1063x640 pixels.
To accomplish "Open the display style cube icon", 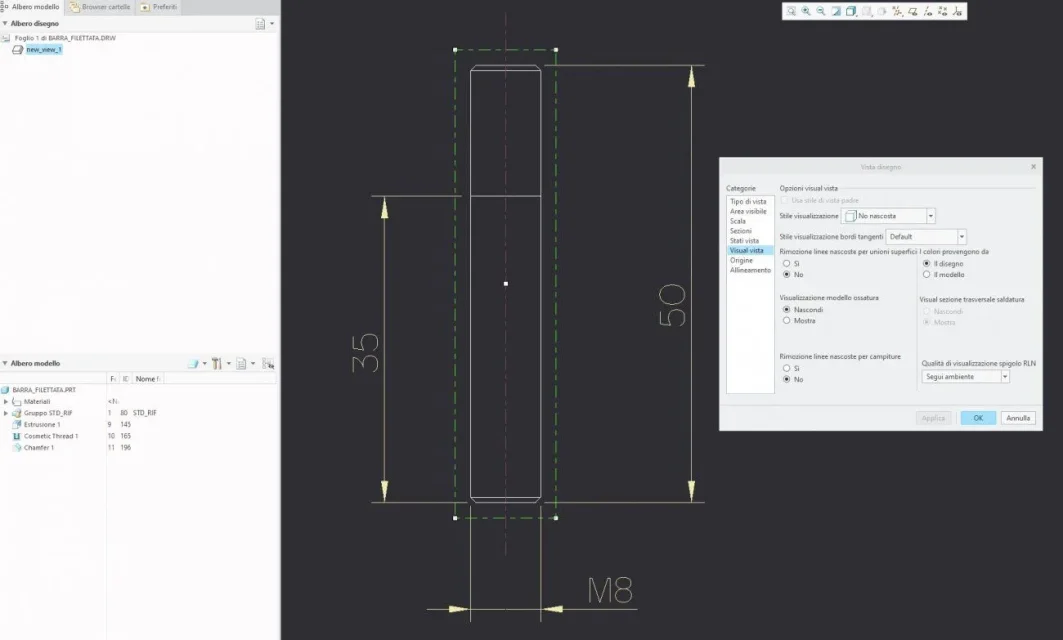I will [x=851, y=11].
